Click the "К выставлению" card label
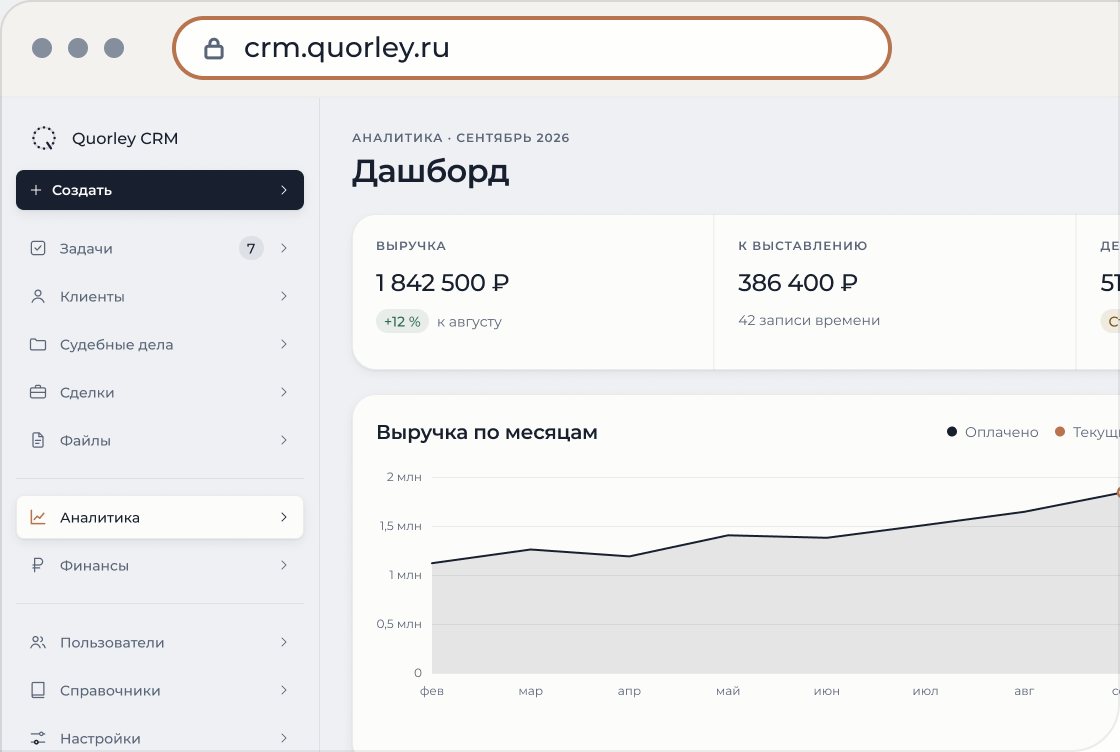Image resolution: width=1120 pixels, height=752 pixels. click(x=803, y=246)
